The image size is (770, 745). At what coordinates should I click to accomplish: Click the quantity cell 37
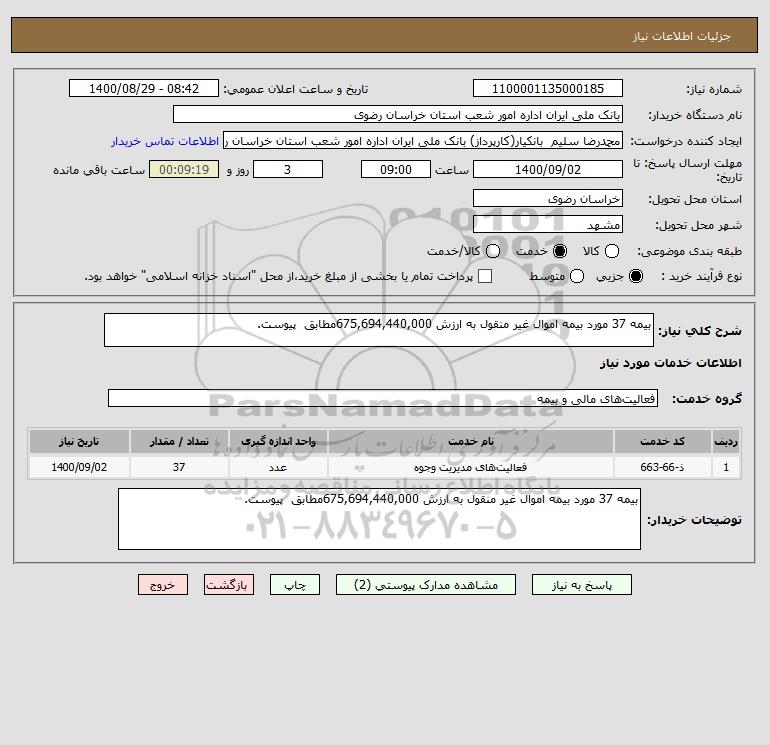[x=179, y=467]
